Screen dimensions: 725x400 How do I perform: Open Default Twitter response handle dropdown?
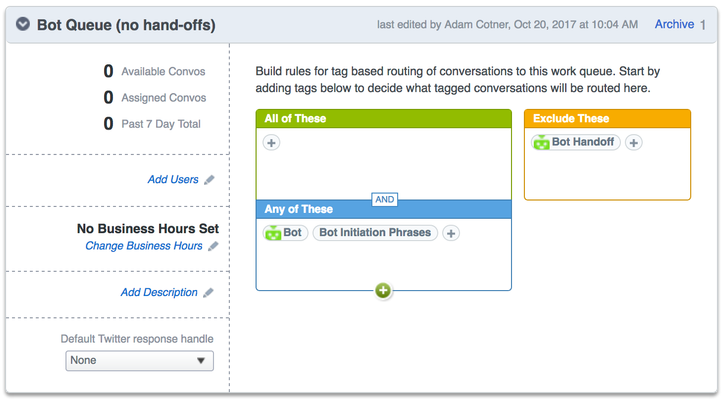coord(139,361)
